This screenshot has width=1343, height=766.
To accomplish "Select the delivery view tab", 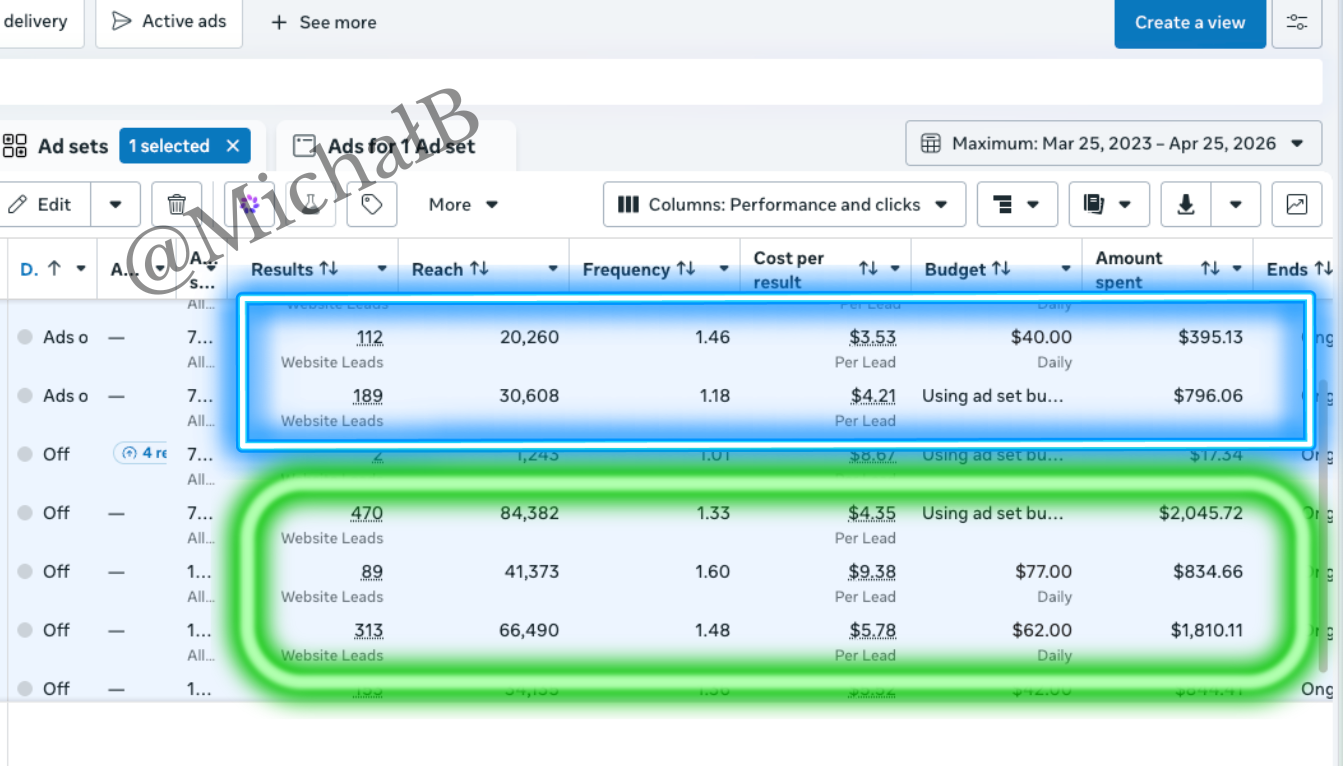I will (40, 22).
